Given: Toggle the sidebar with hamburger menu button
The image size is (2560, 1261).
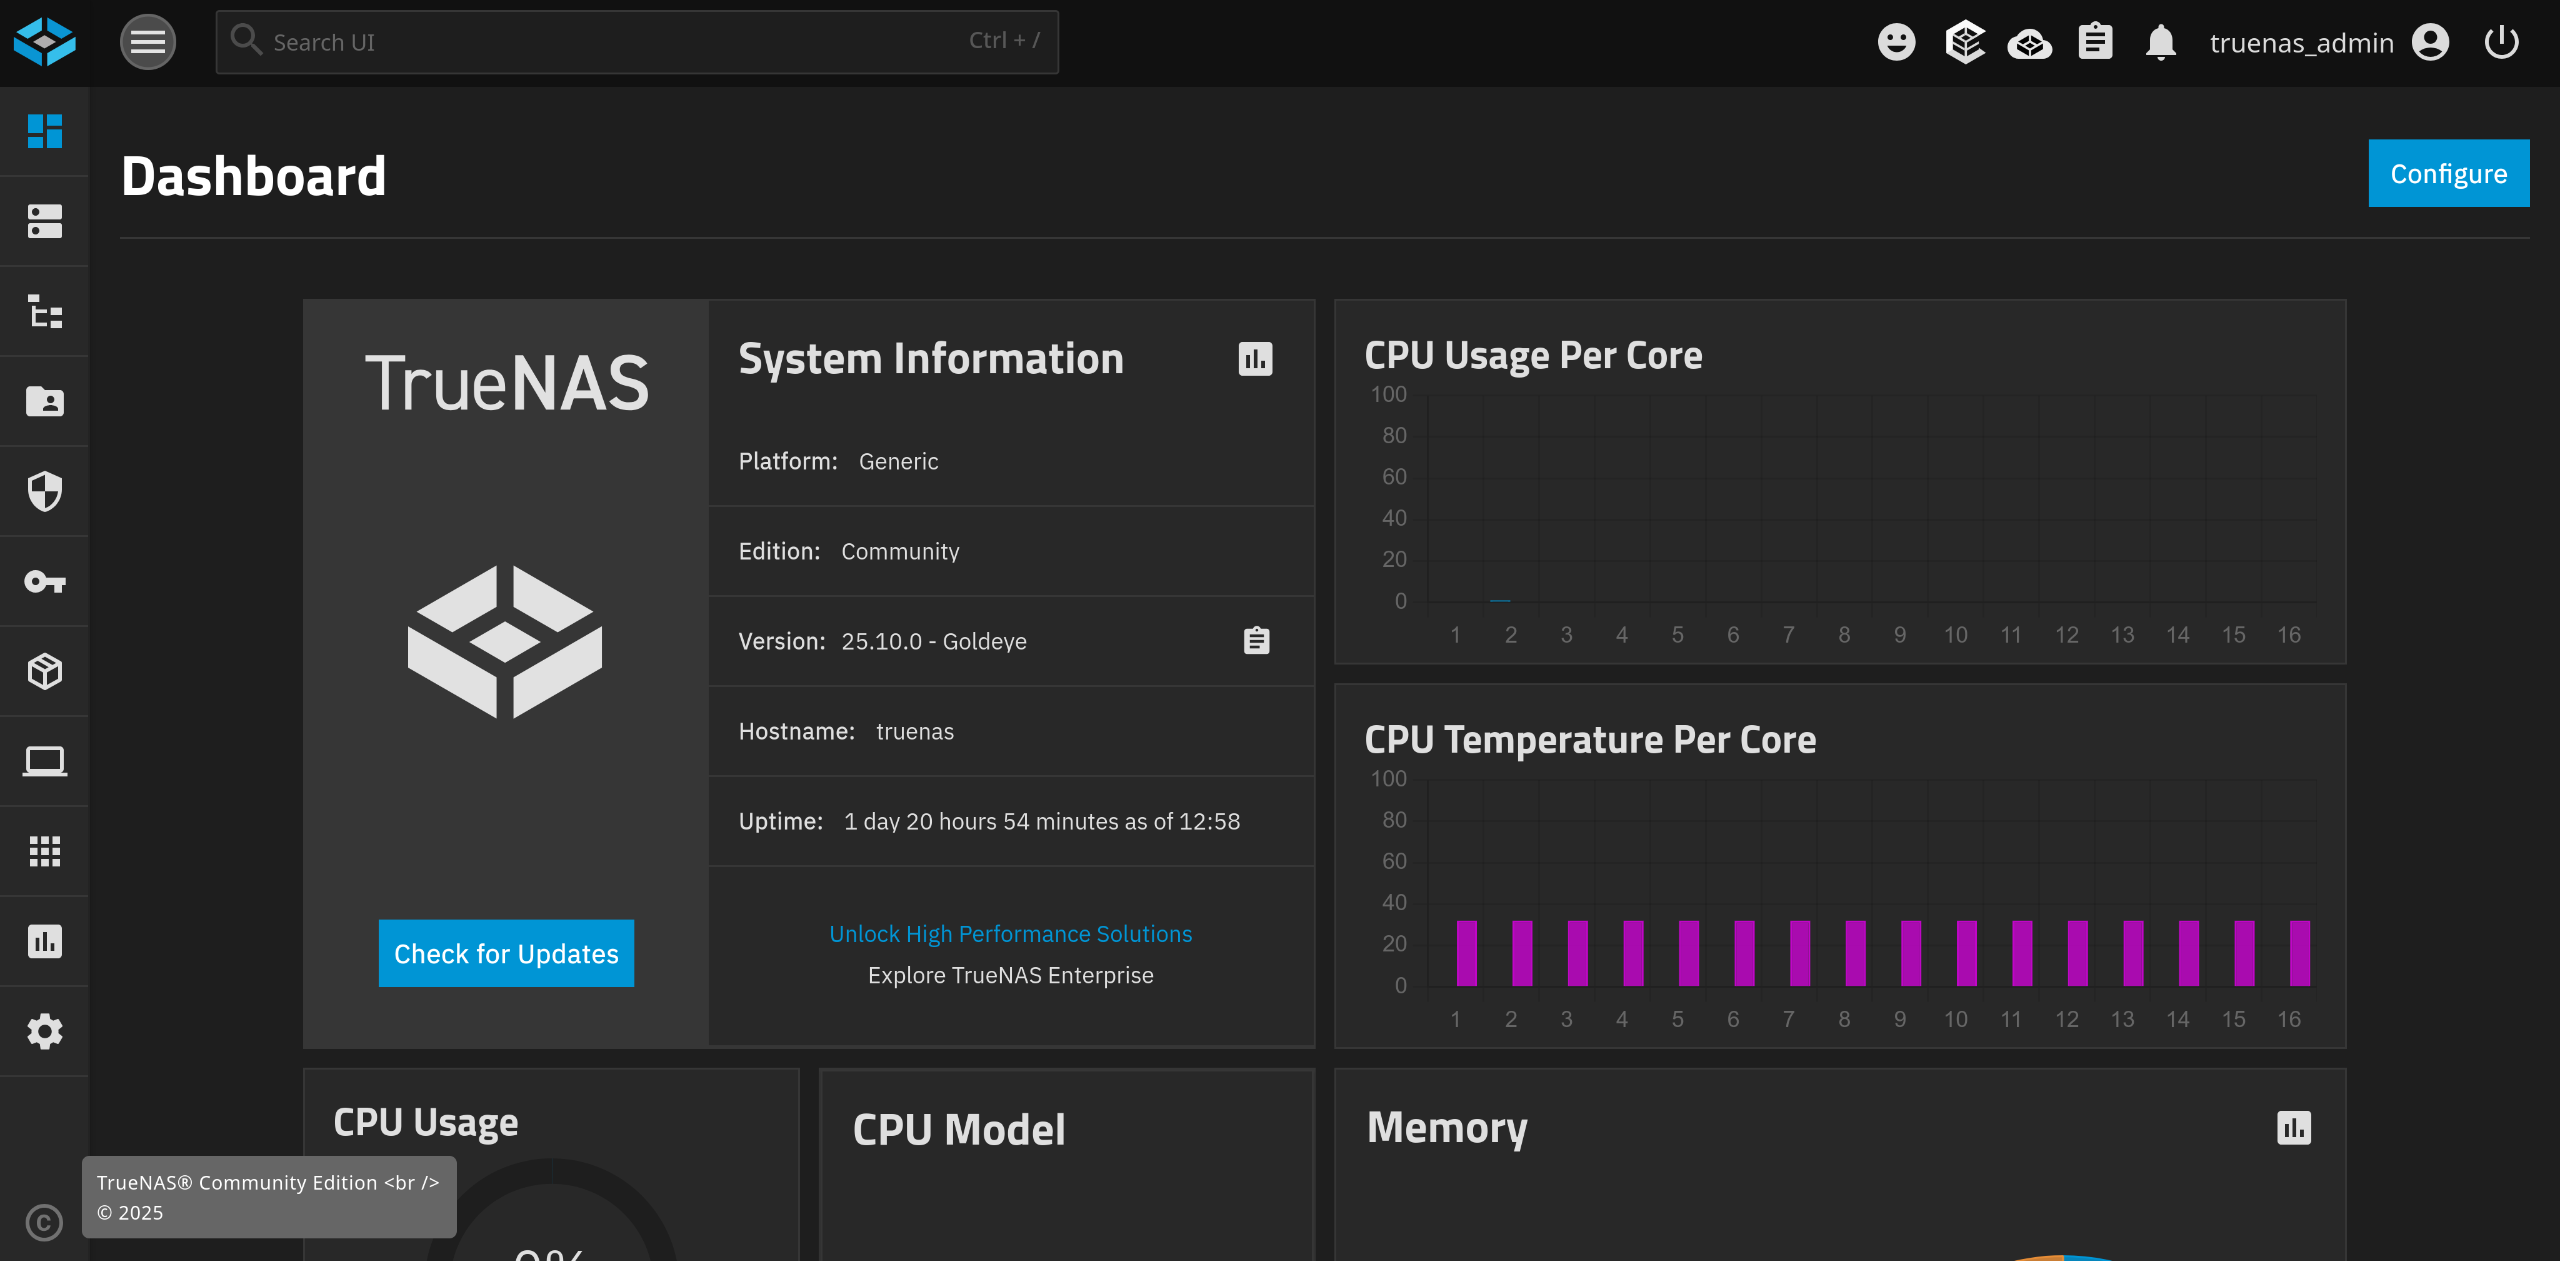Looking at the screenshot, I should 148,42.
